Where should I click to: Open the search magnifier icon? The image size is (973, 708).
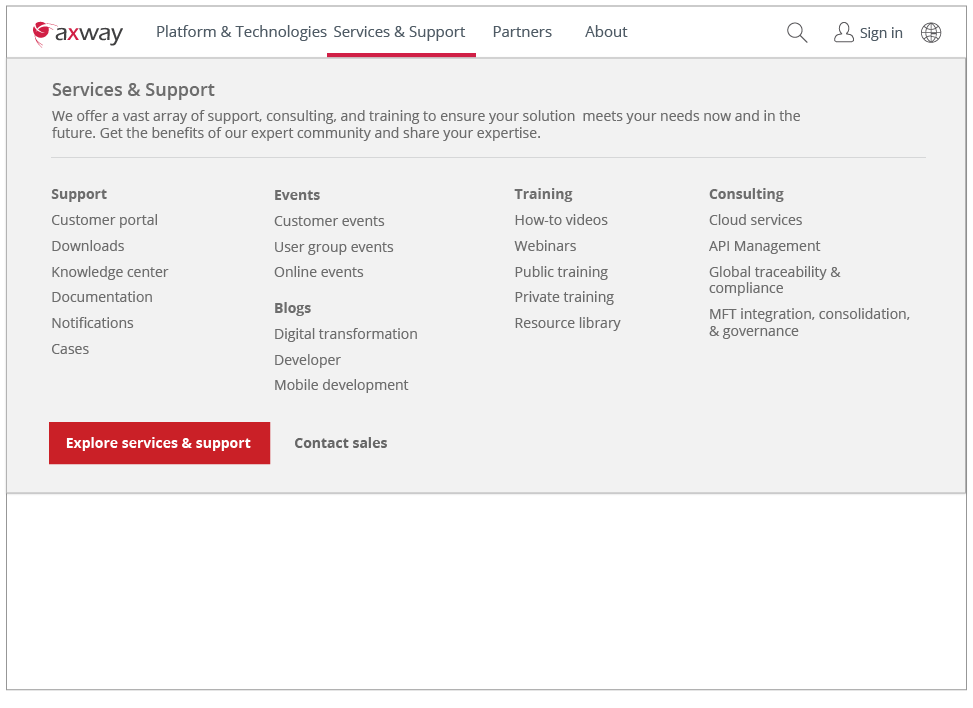[x=797, y=33]
